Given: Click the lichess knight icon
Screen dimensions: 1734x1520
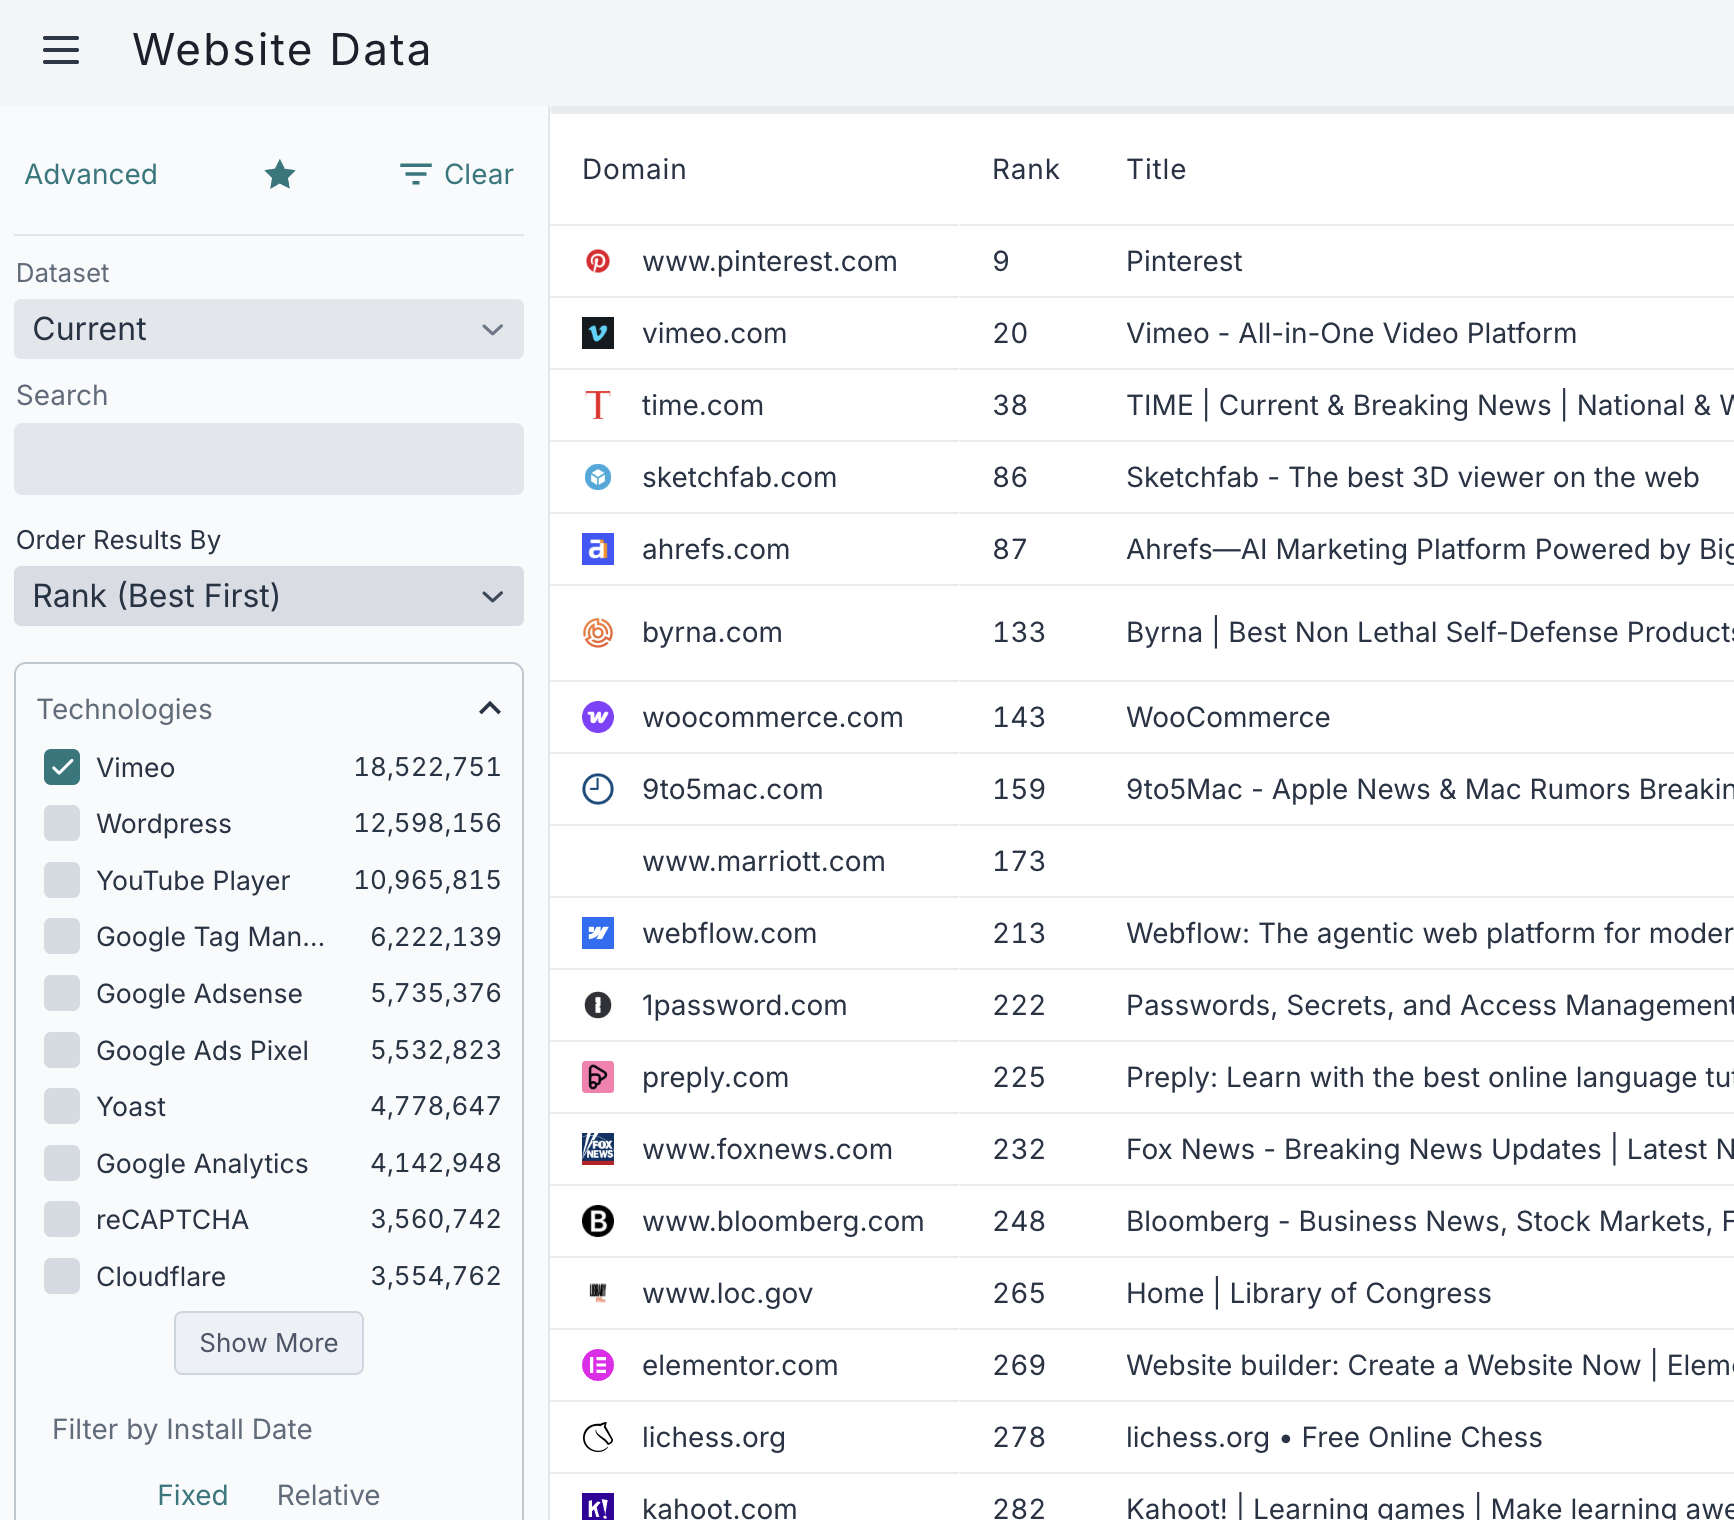Looking at the screenshot, I should click(598, 1437).
